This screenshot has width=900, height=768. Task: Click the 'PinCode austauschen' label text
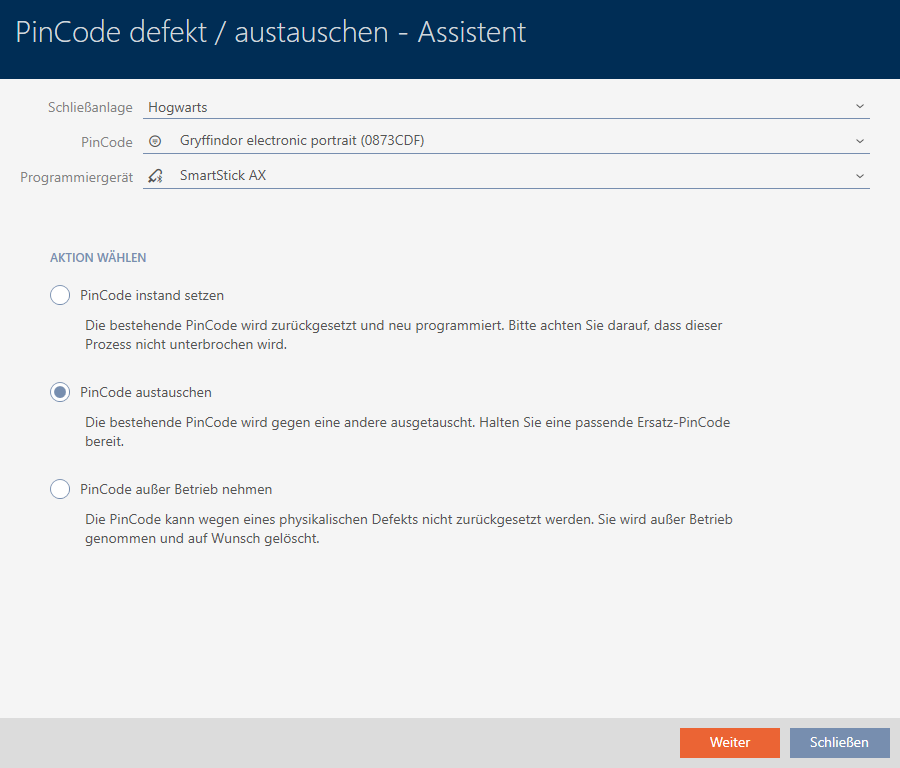tap(146, 393)
